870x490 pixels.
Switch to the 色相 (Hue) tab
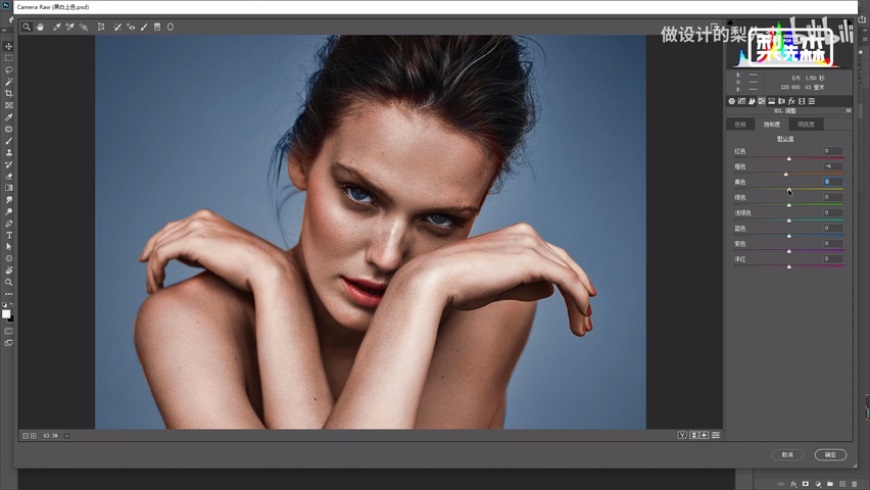740,124
